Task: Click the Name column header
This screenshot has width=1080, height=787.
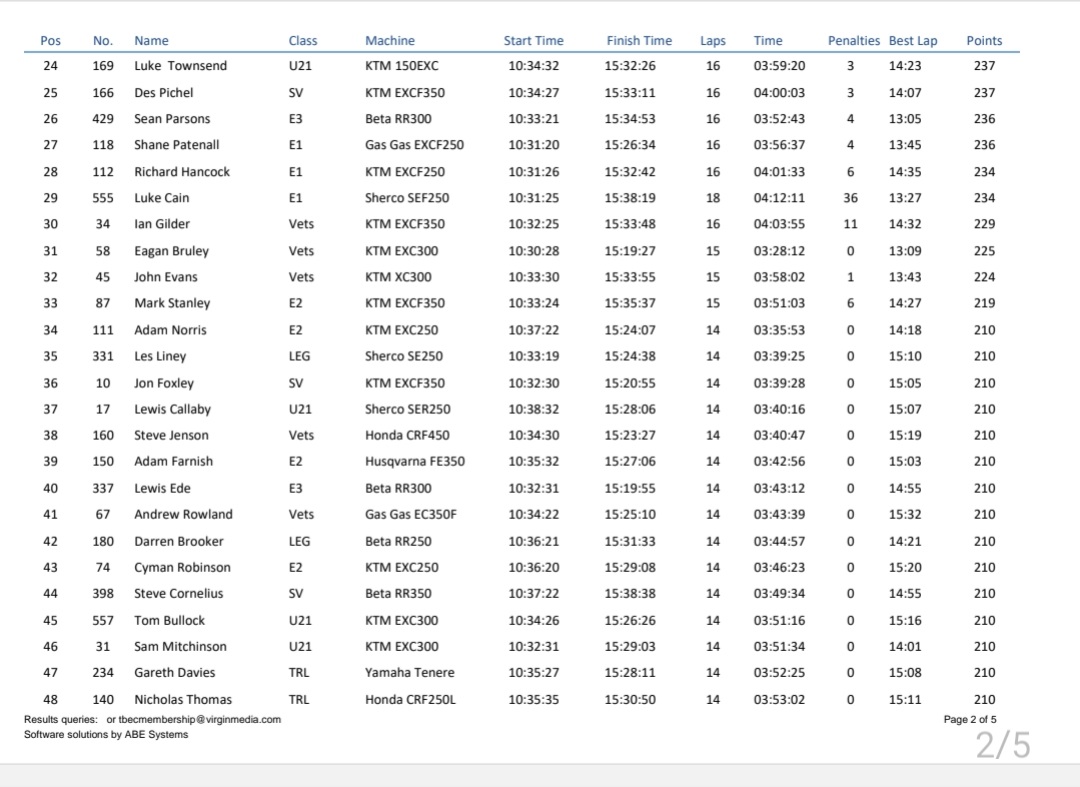Action: pyautogui.click(x=151, y=41)
